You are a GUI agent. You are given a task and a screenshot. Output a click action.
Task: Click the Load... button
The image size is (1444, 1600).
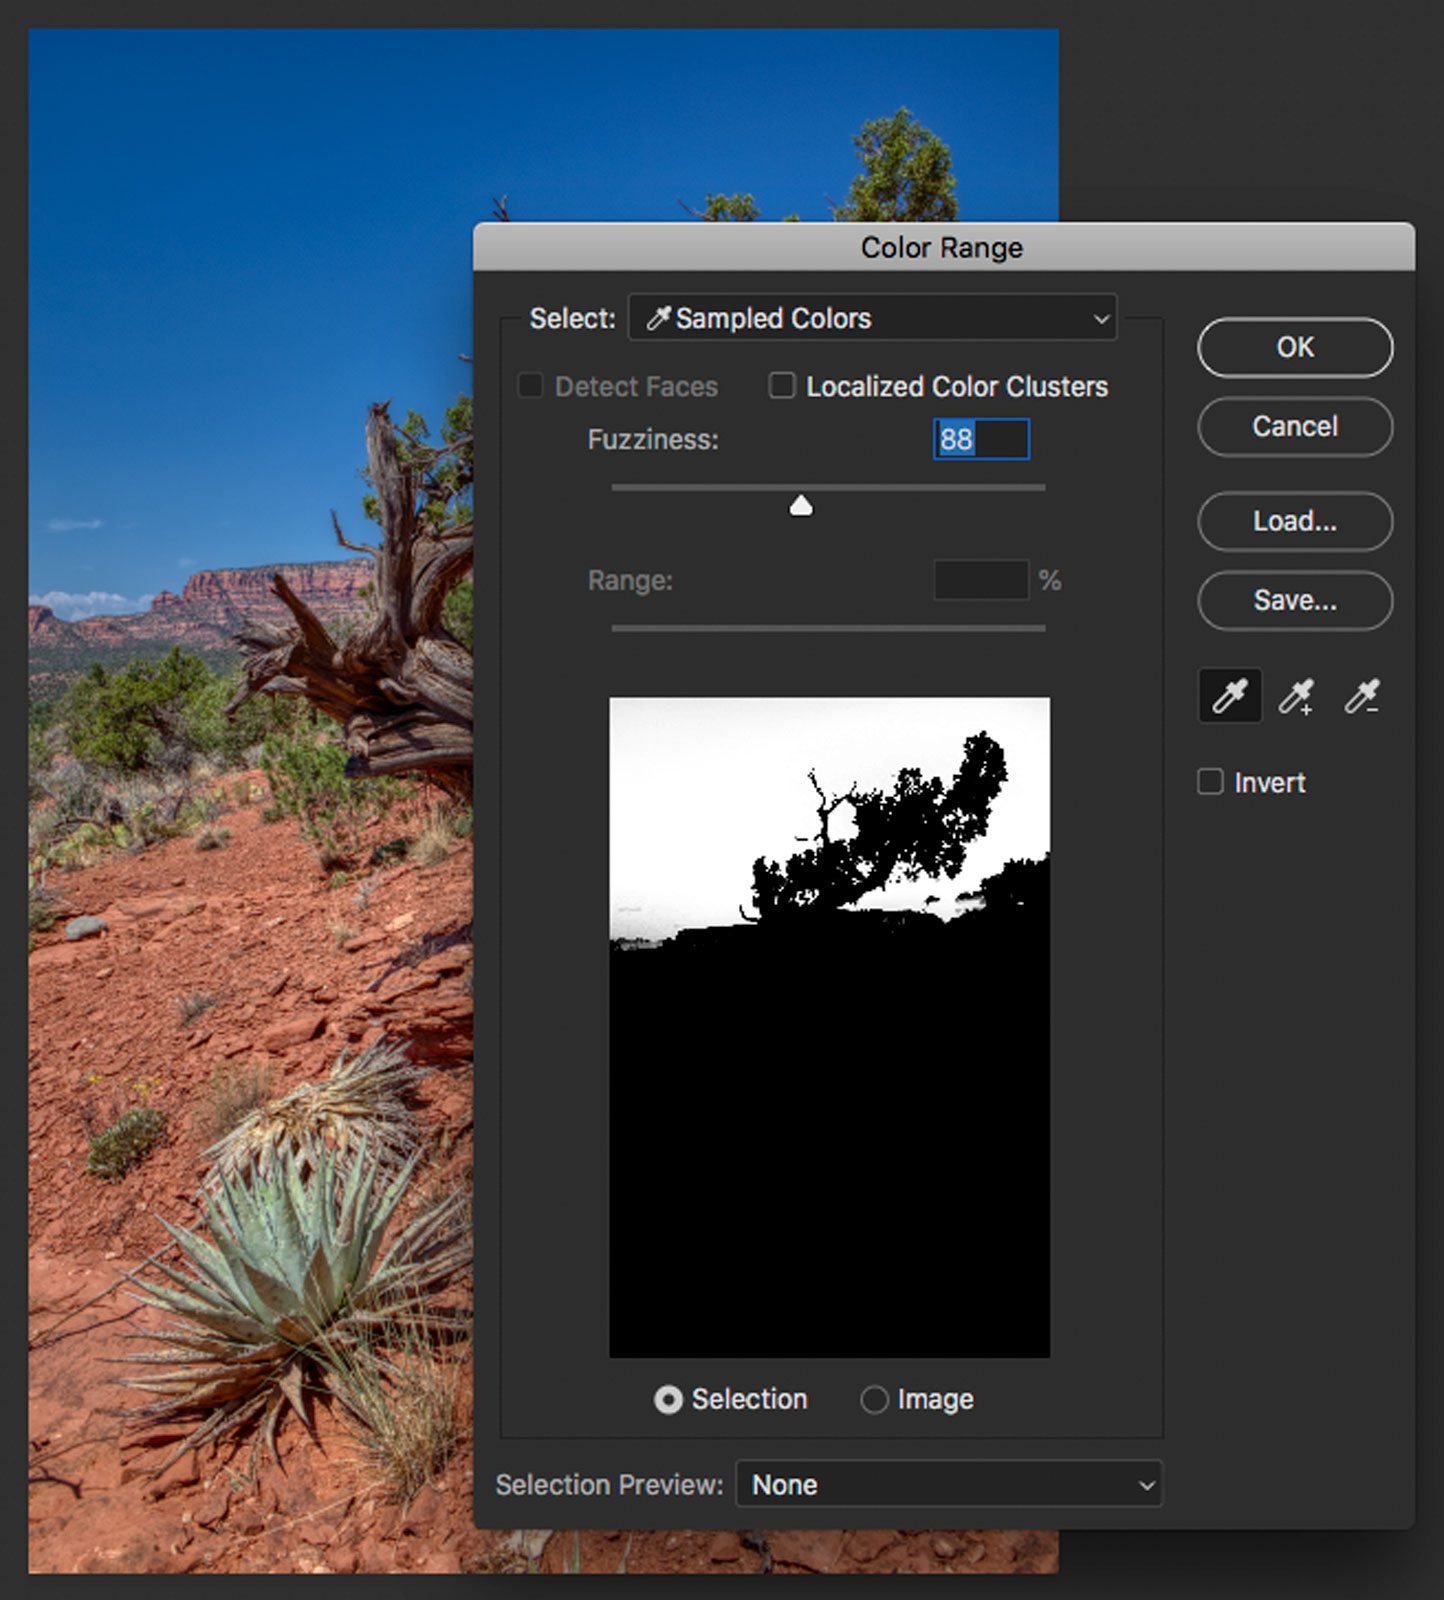click(1295, 521)
